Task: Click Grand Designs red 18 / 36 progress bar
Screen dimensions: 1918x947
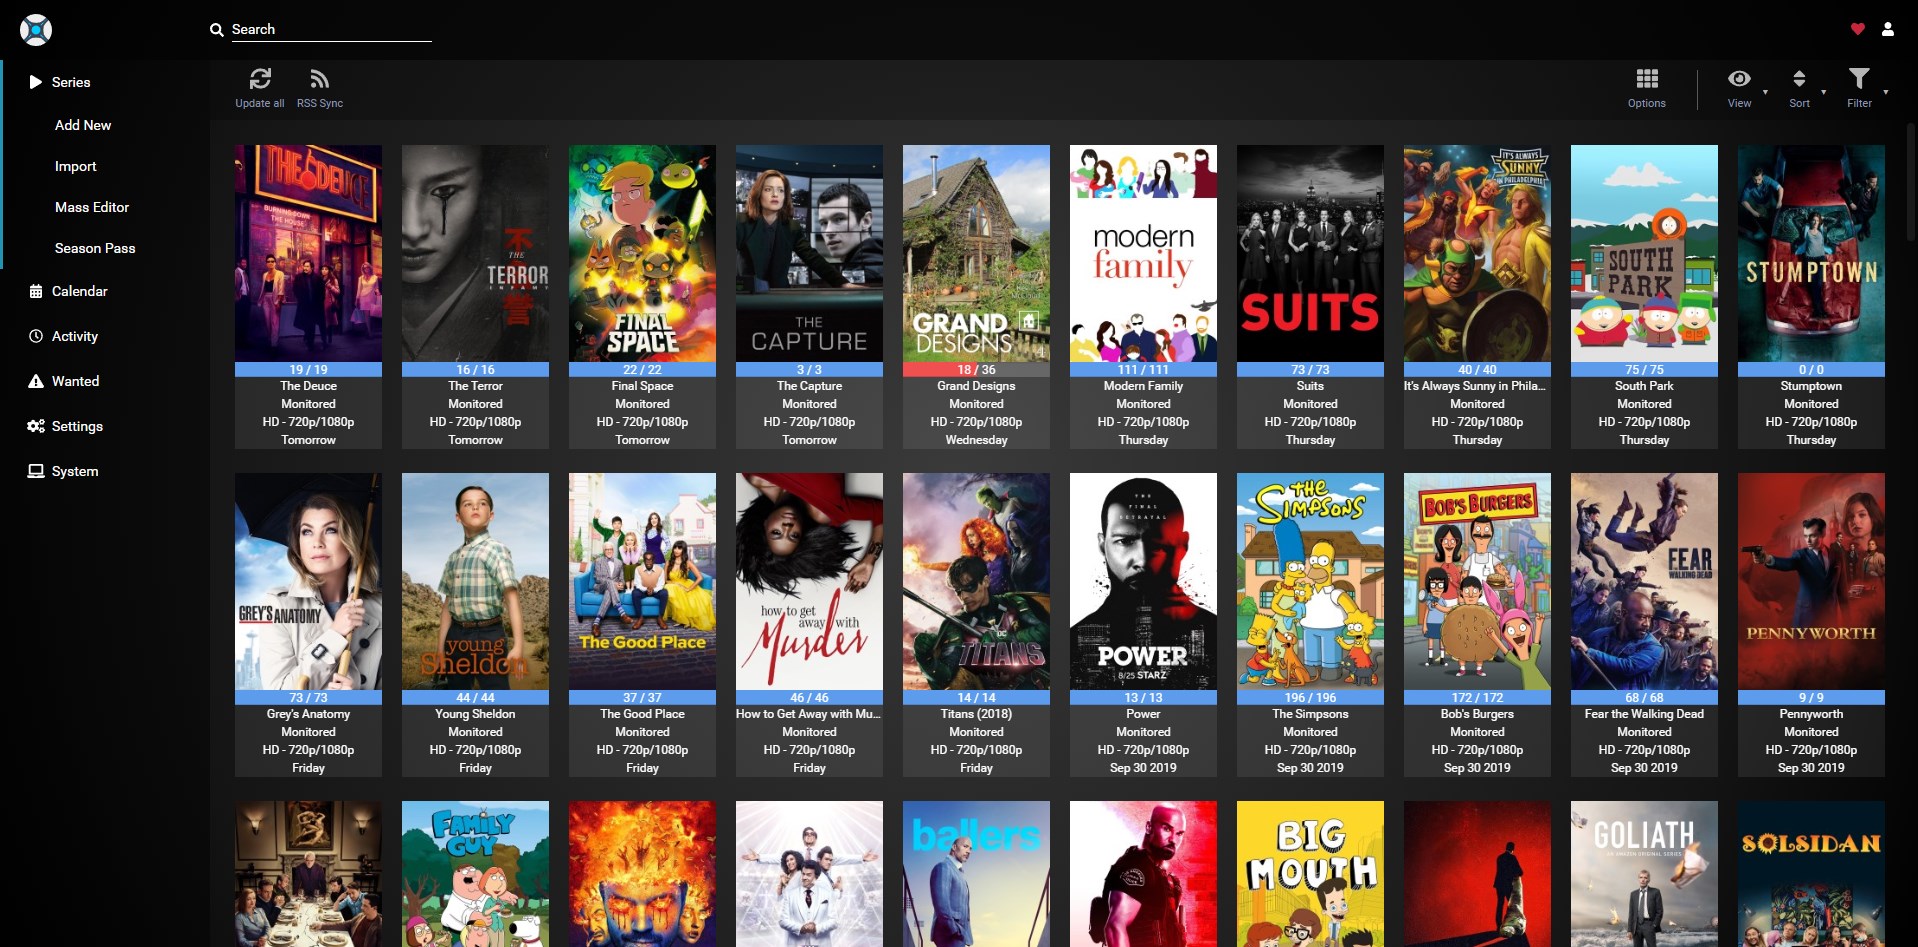Action: (976, 369)
